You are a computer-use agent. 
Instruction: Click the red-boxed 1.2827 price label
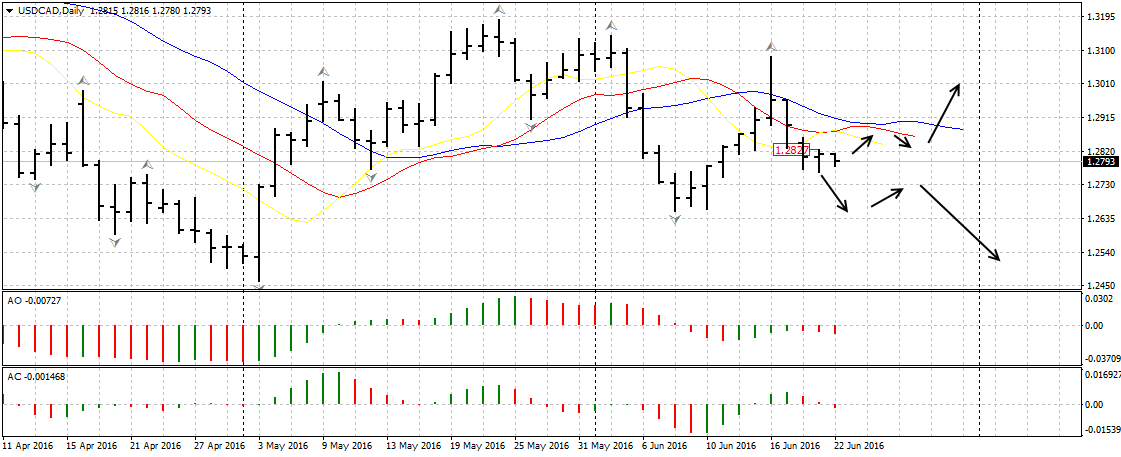(x=791, y=149)
